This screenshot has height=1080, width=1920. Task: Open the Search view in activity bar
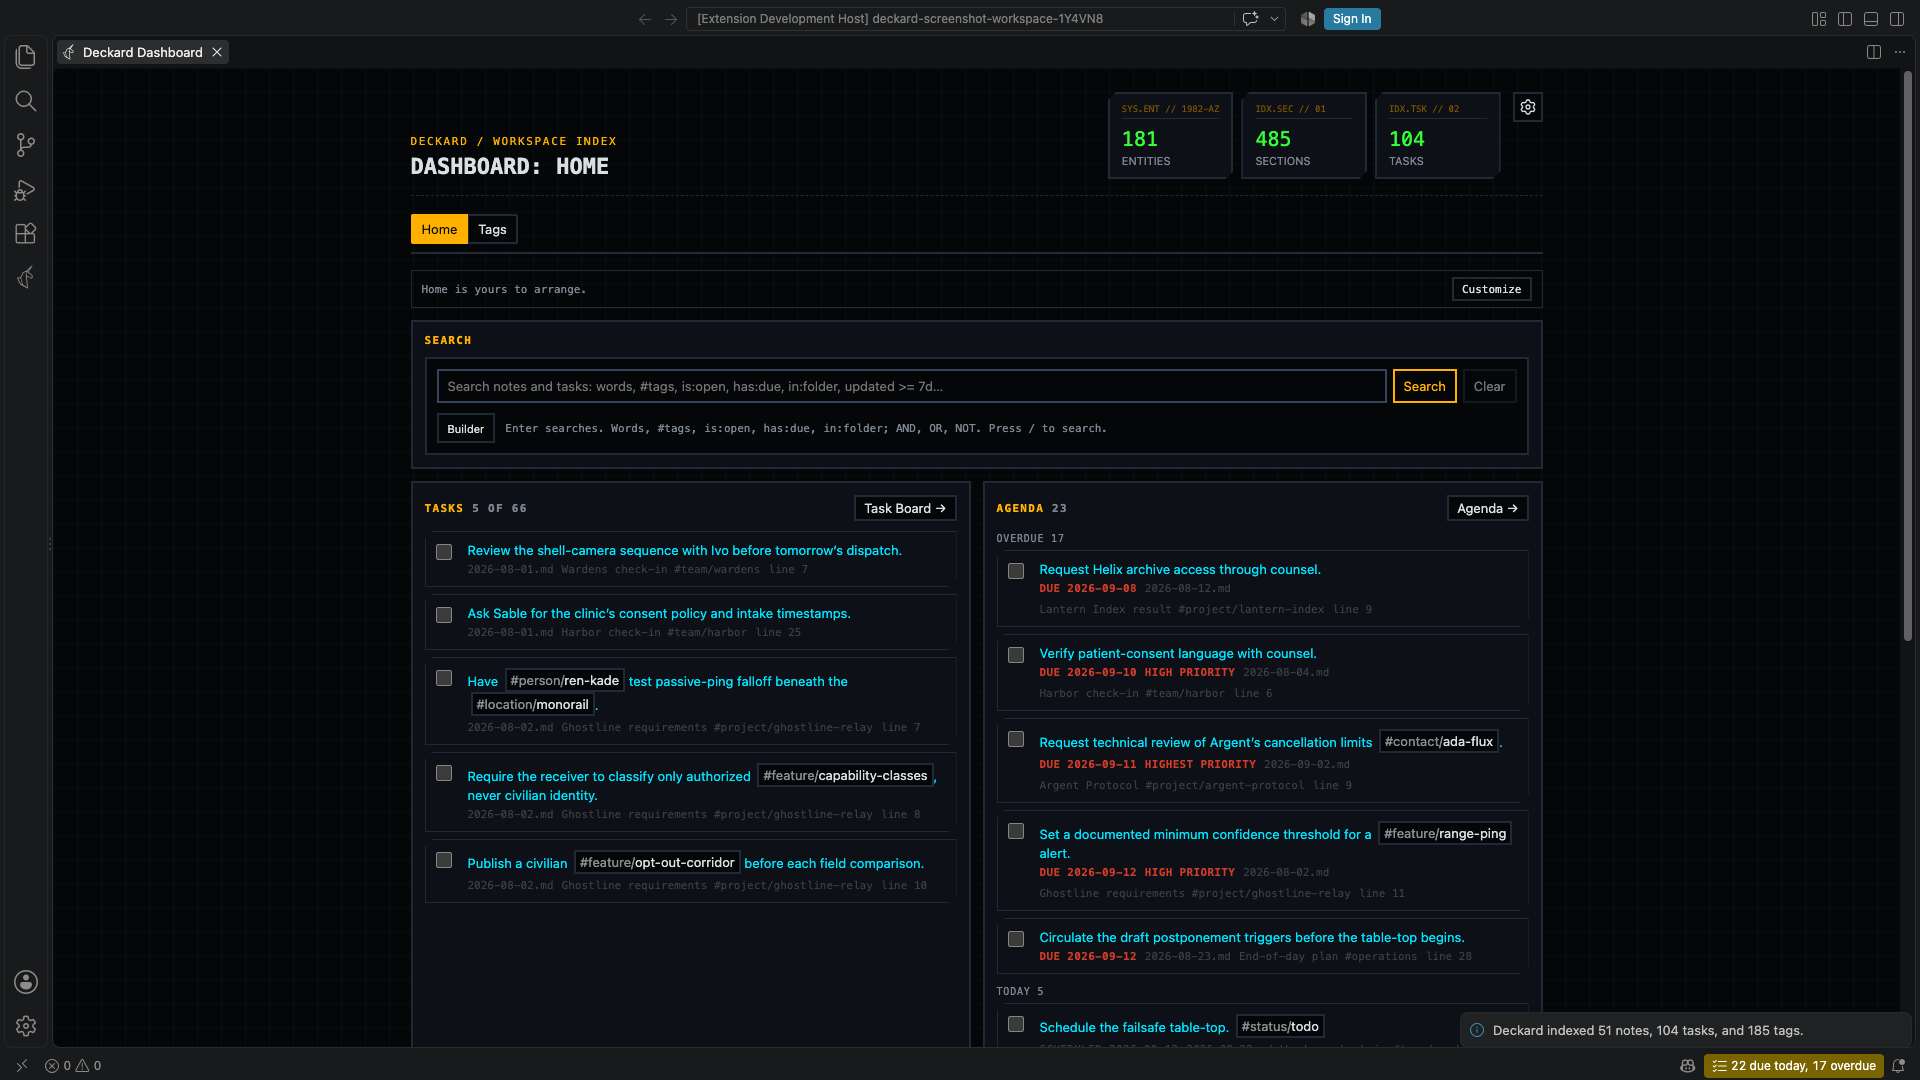click(x=26, y=101)
